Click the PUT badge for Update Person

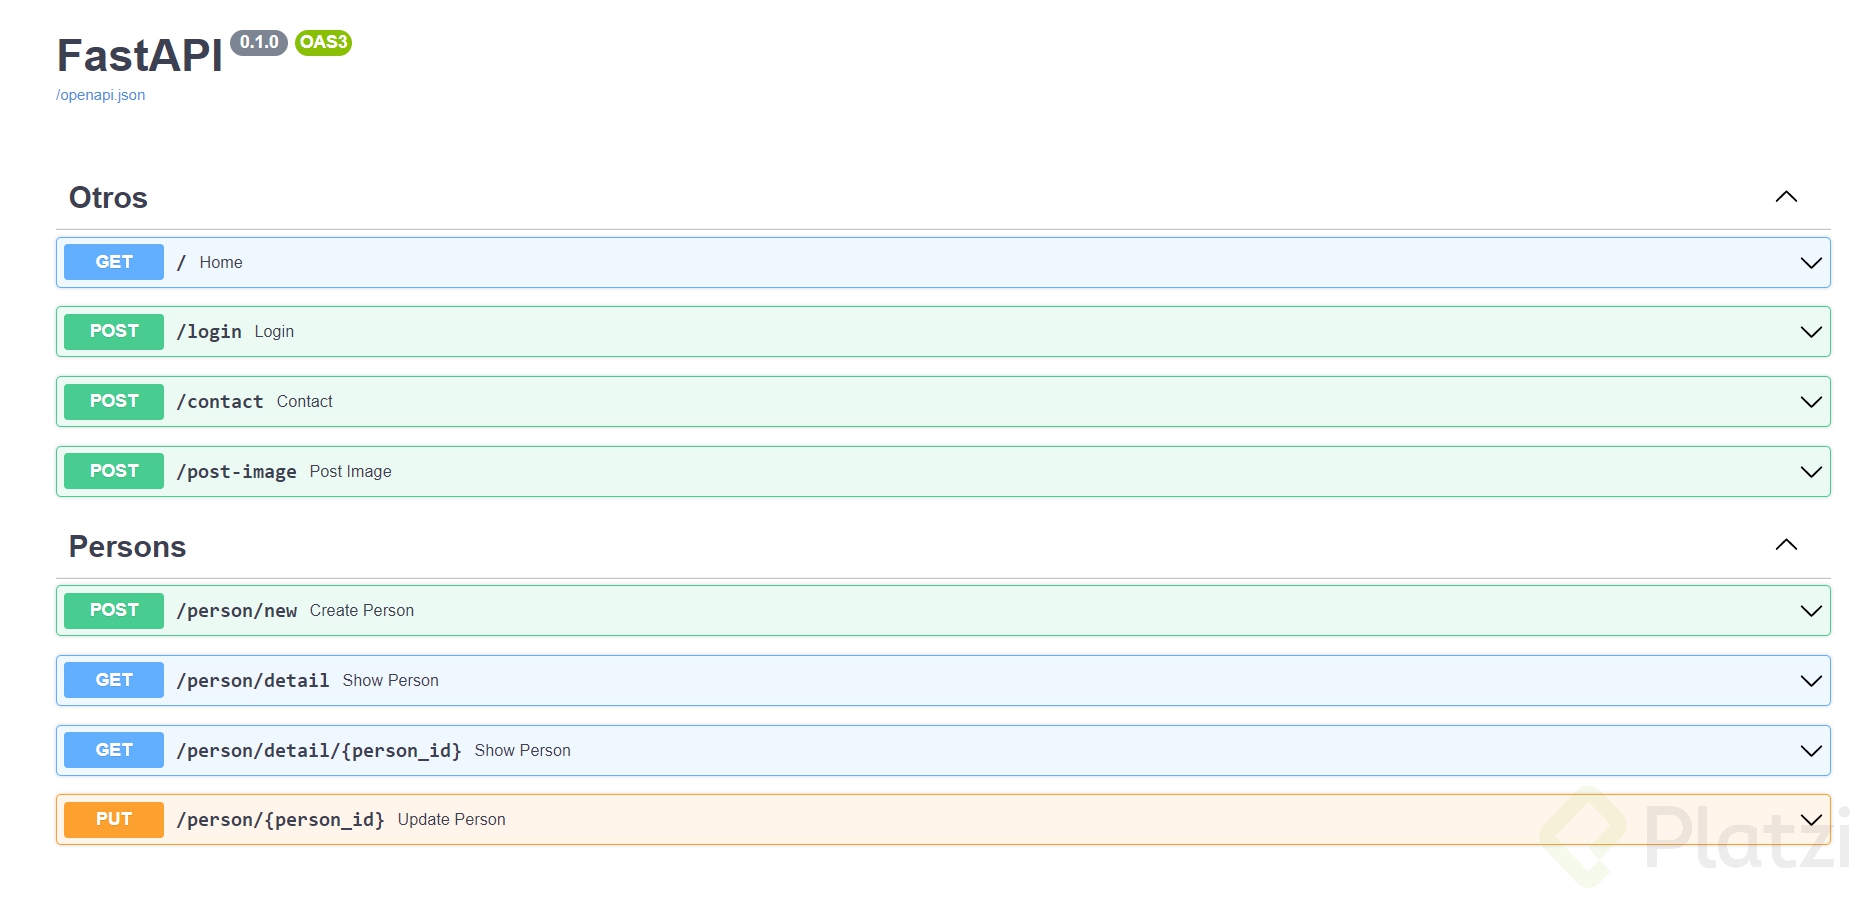[x=114, y=819]
